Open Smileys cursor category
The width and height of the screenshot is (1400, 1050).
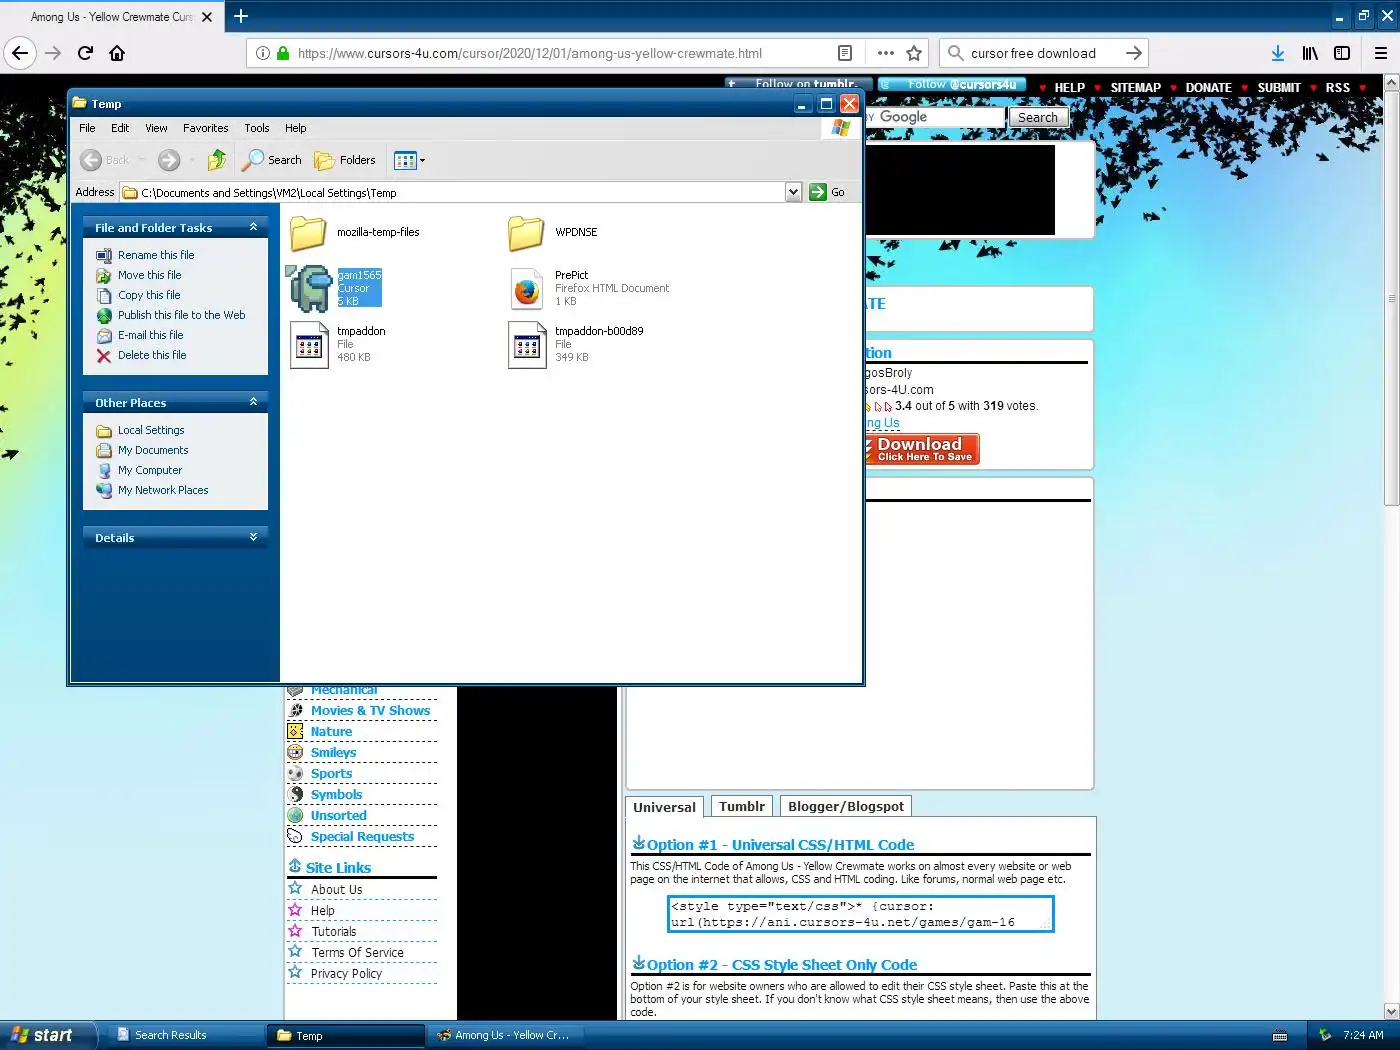(x=333, y=753)
